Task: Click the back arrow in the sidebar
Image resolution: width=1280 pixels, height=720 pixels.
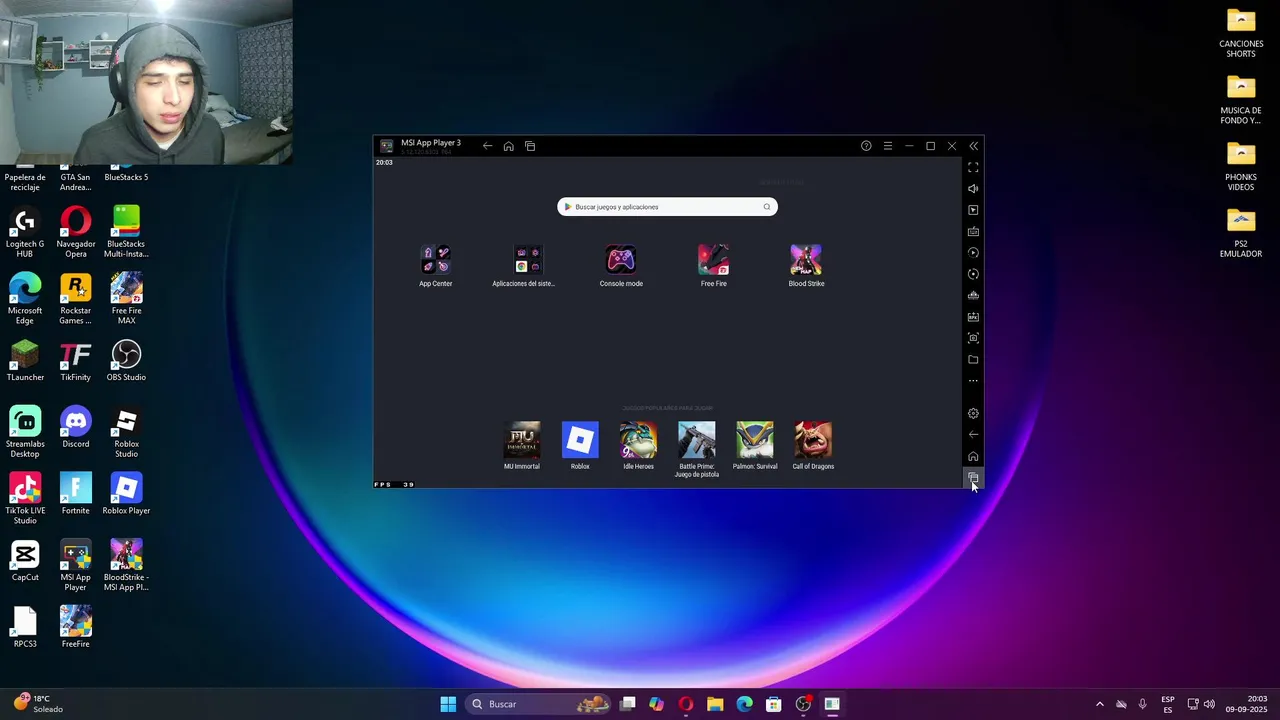Action: coord(973,435)
